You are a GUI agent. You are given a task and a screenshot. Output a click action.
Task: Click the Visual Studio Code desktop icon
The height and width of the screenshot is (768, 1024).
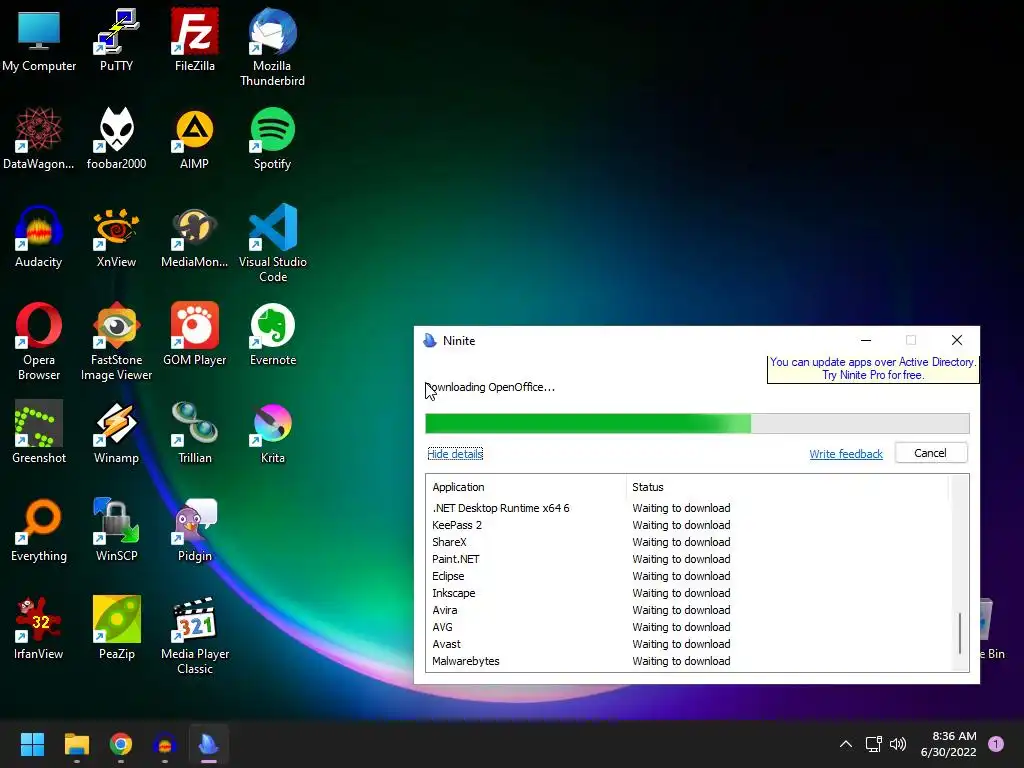[x=272, y=243]
